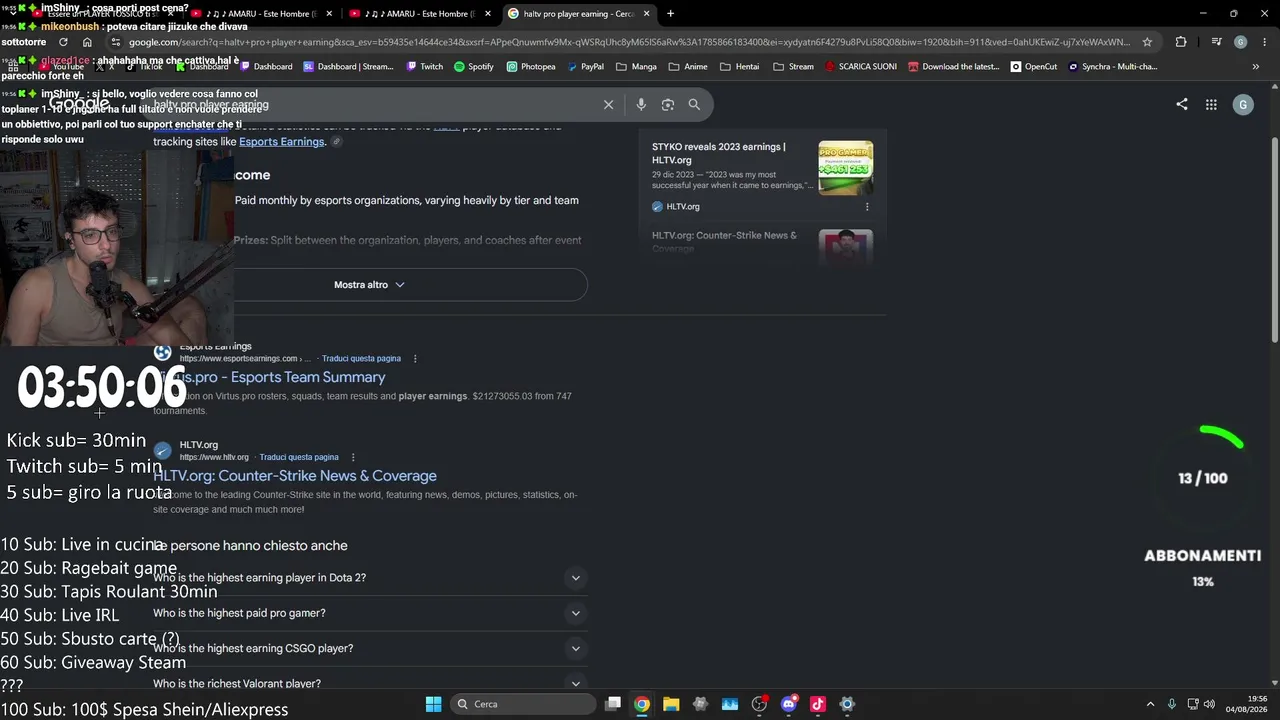Open the OpenCut bookmark
Image resolution: width=1280 pixels, height=720 pixels.
pos(1033,67)
